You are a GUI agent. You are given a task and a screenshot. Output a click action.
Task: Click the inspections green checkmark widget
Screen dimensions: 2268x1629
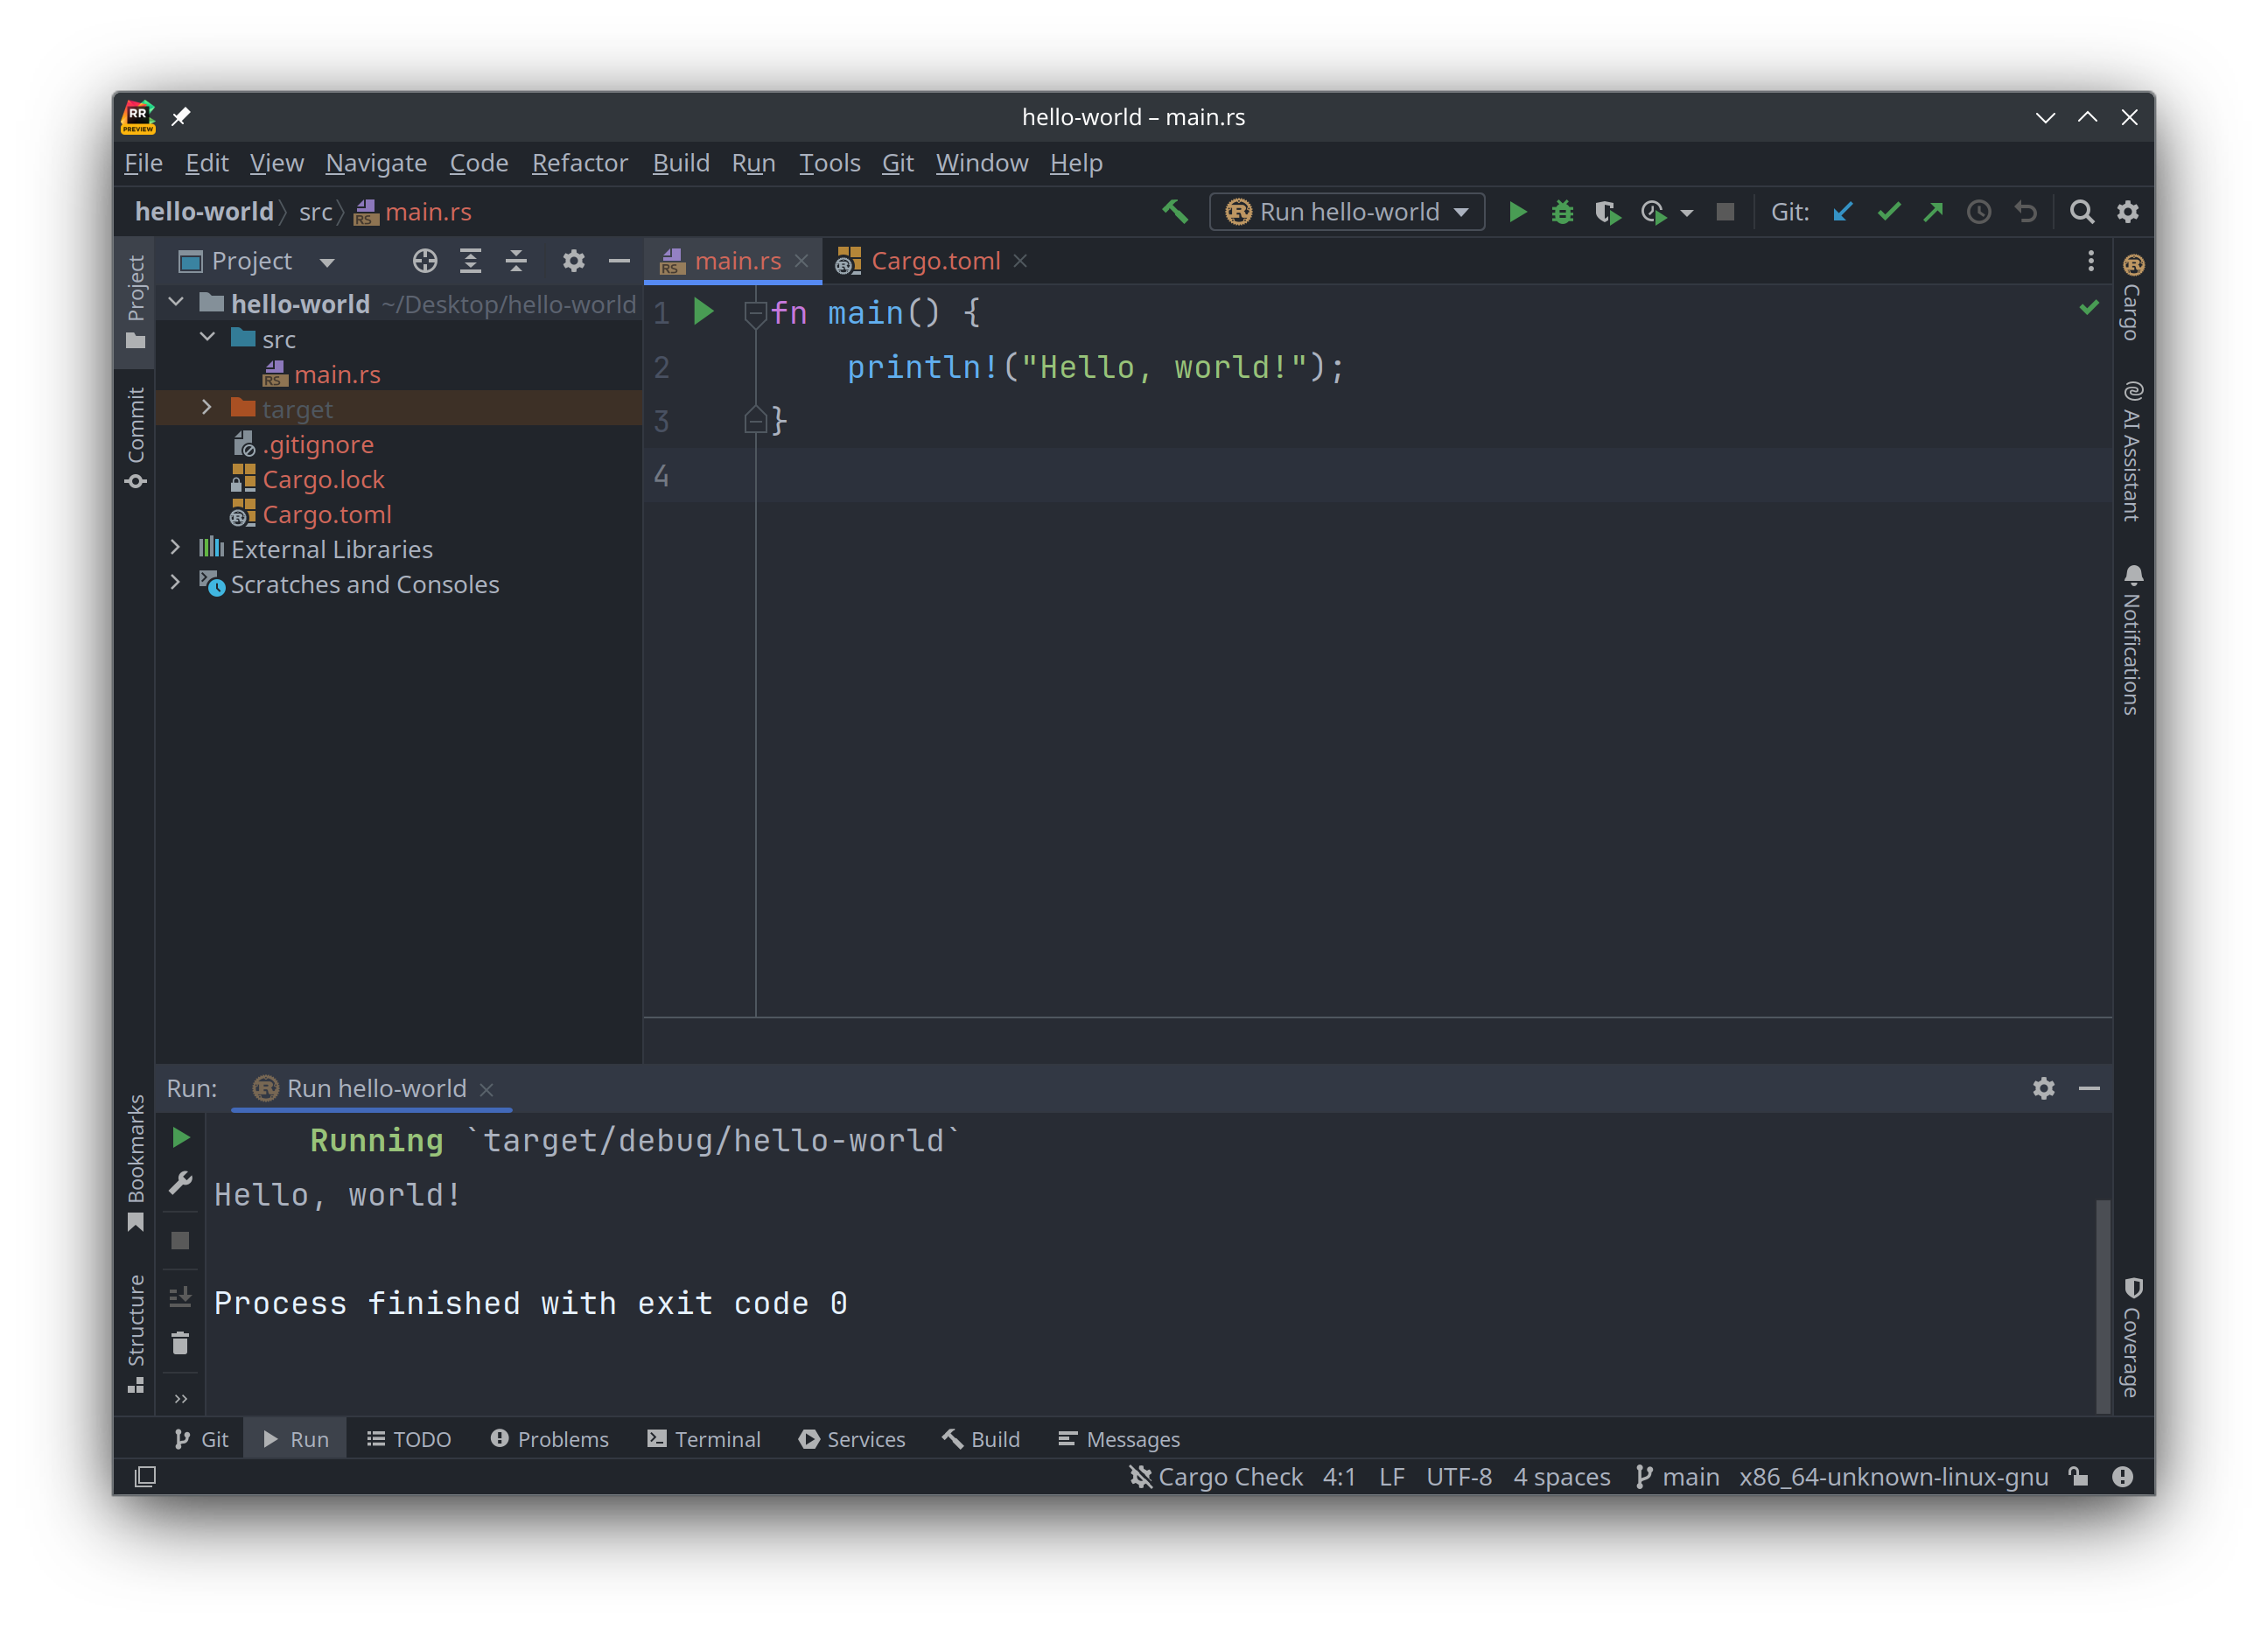pos(2088,307)
